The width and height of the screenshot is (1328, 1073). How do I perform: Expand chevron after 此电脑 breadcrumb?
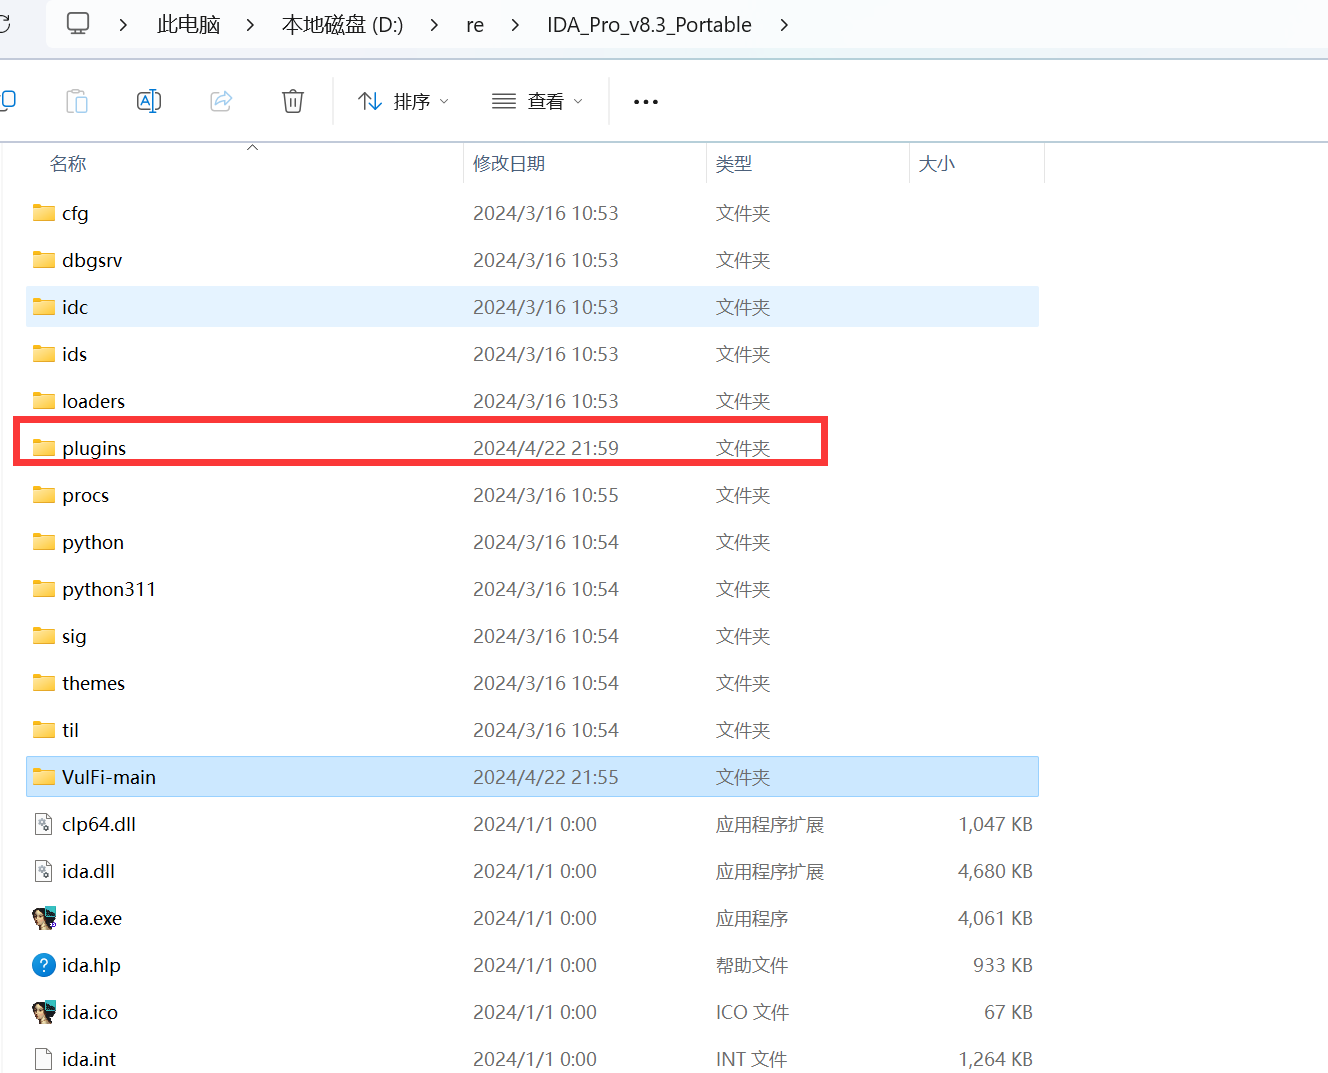250,25
